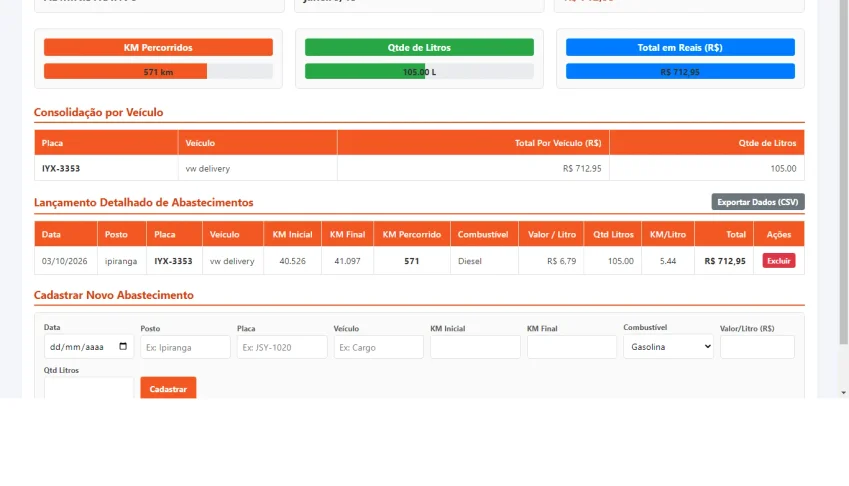Click the KM Percorrido column header

point(412,234)
